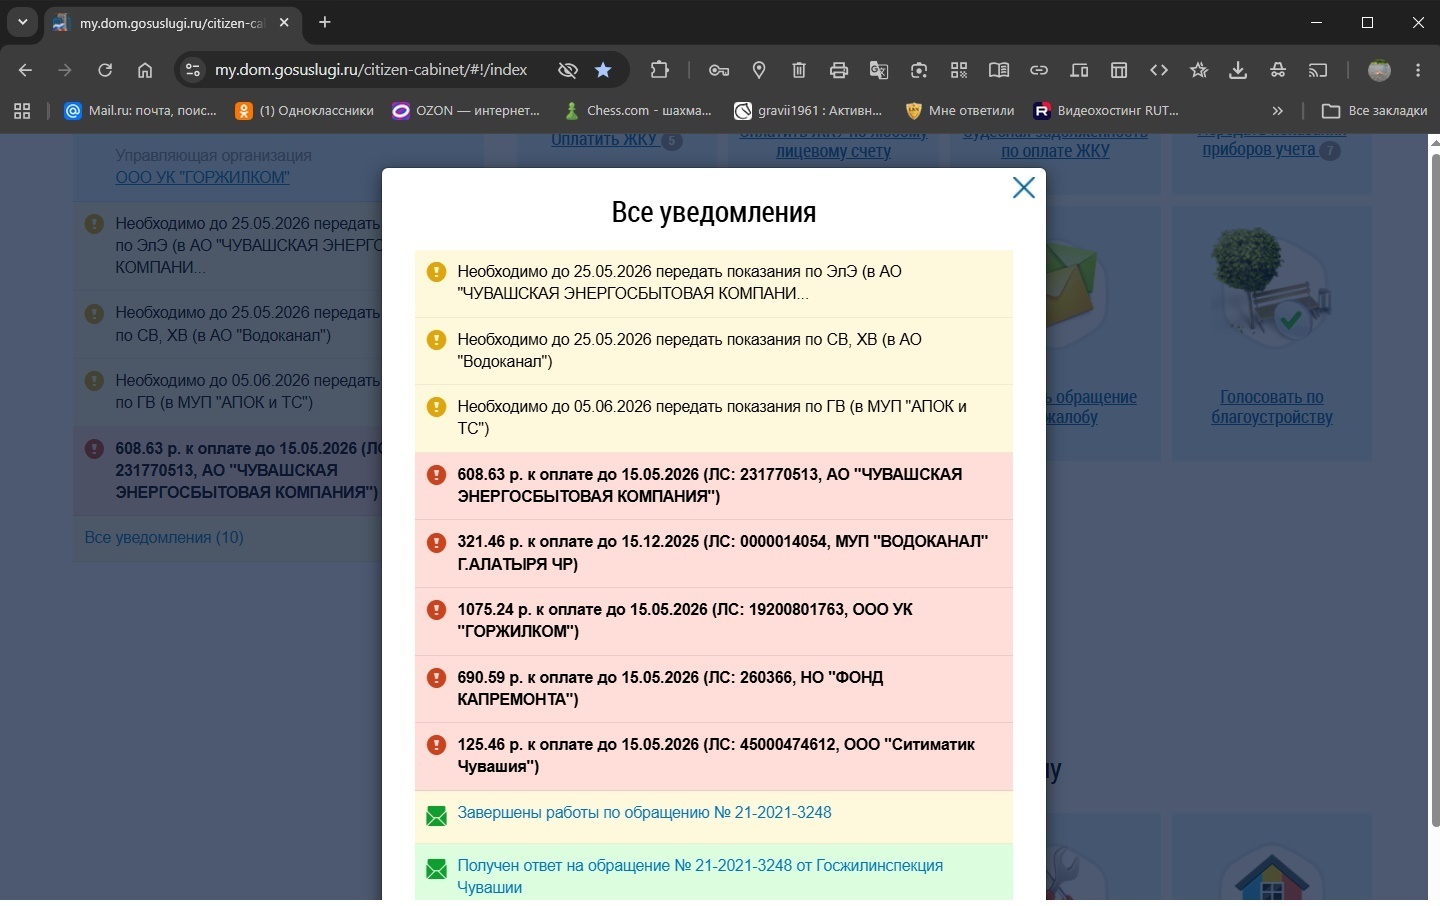Open a new browser tab
This screenshot has width=1440, height=906.
(x=325, y=22)
